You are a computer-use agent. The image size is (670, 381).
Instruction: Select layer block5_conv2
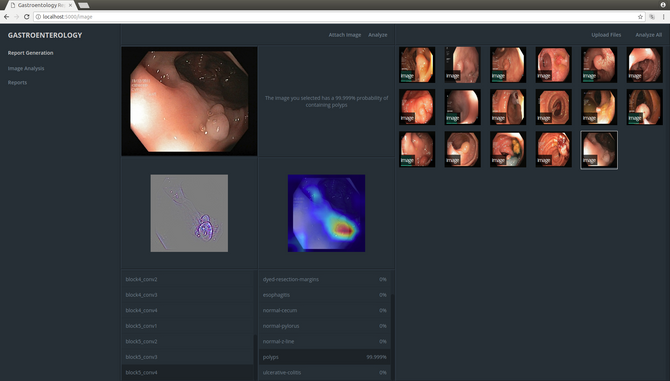tap(188, 341)
